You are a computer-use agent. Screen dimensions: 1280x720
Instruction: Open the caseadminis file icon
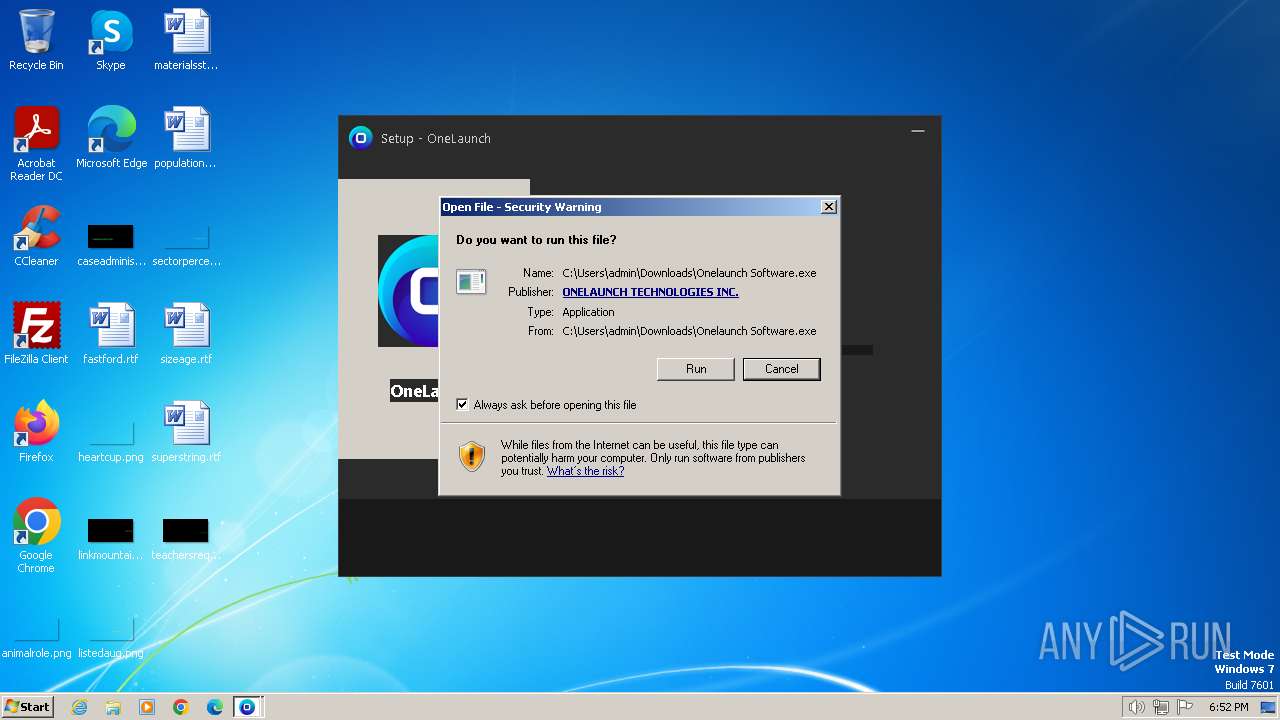click(111, 245)
